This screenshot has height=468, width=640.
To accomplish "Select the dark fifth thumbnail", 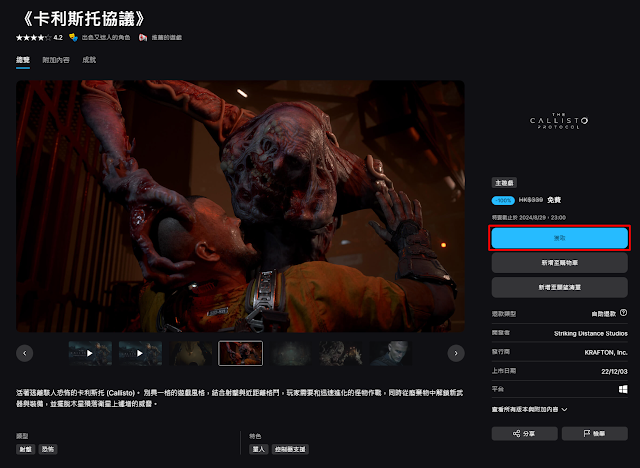I will coord(291,353).
